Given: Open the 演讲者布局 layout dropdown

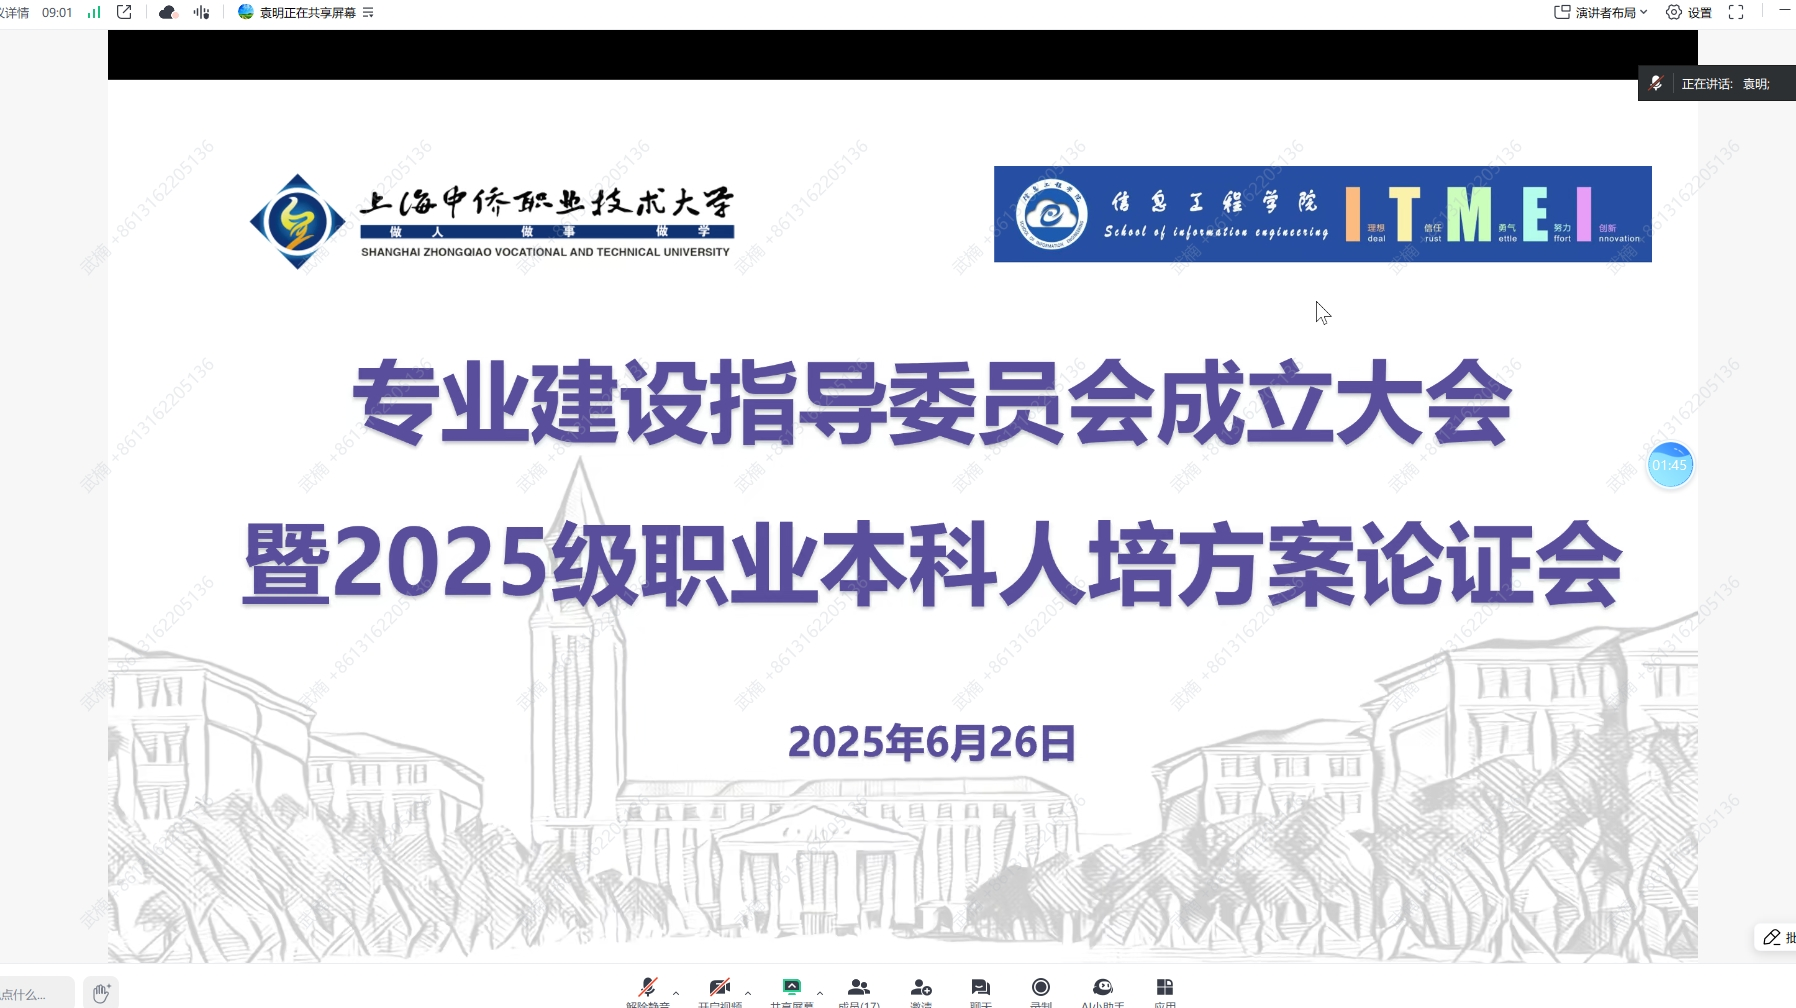Looking at the screenshot, I should [x=1601, y=13].
